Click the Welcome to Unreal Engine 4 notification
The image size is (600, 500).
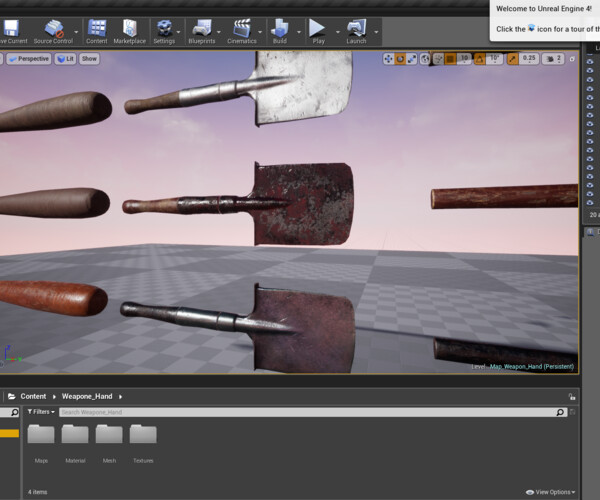point(545,19)
